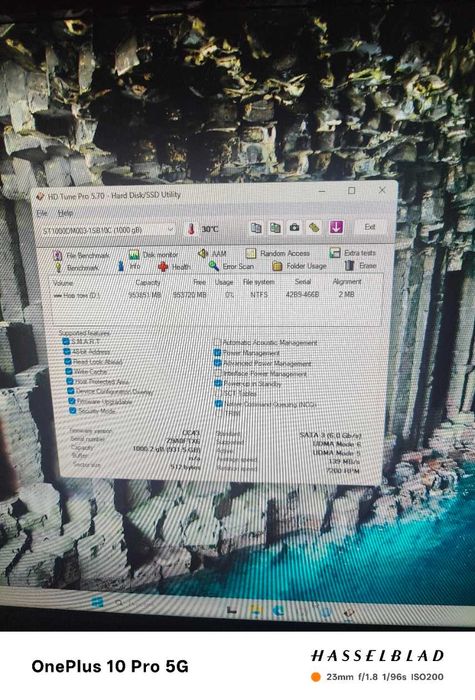Toggle the S.M.A.R.T. checkbox
The image size is (475, 700).
pyautogui.click(x=66, y=342)
